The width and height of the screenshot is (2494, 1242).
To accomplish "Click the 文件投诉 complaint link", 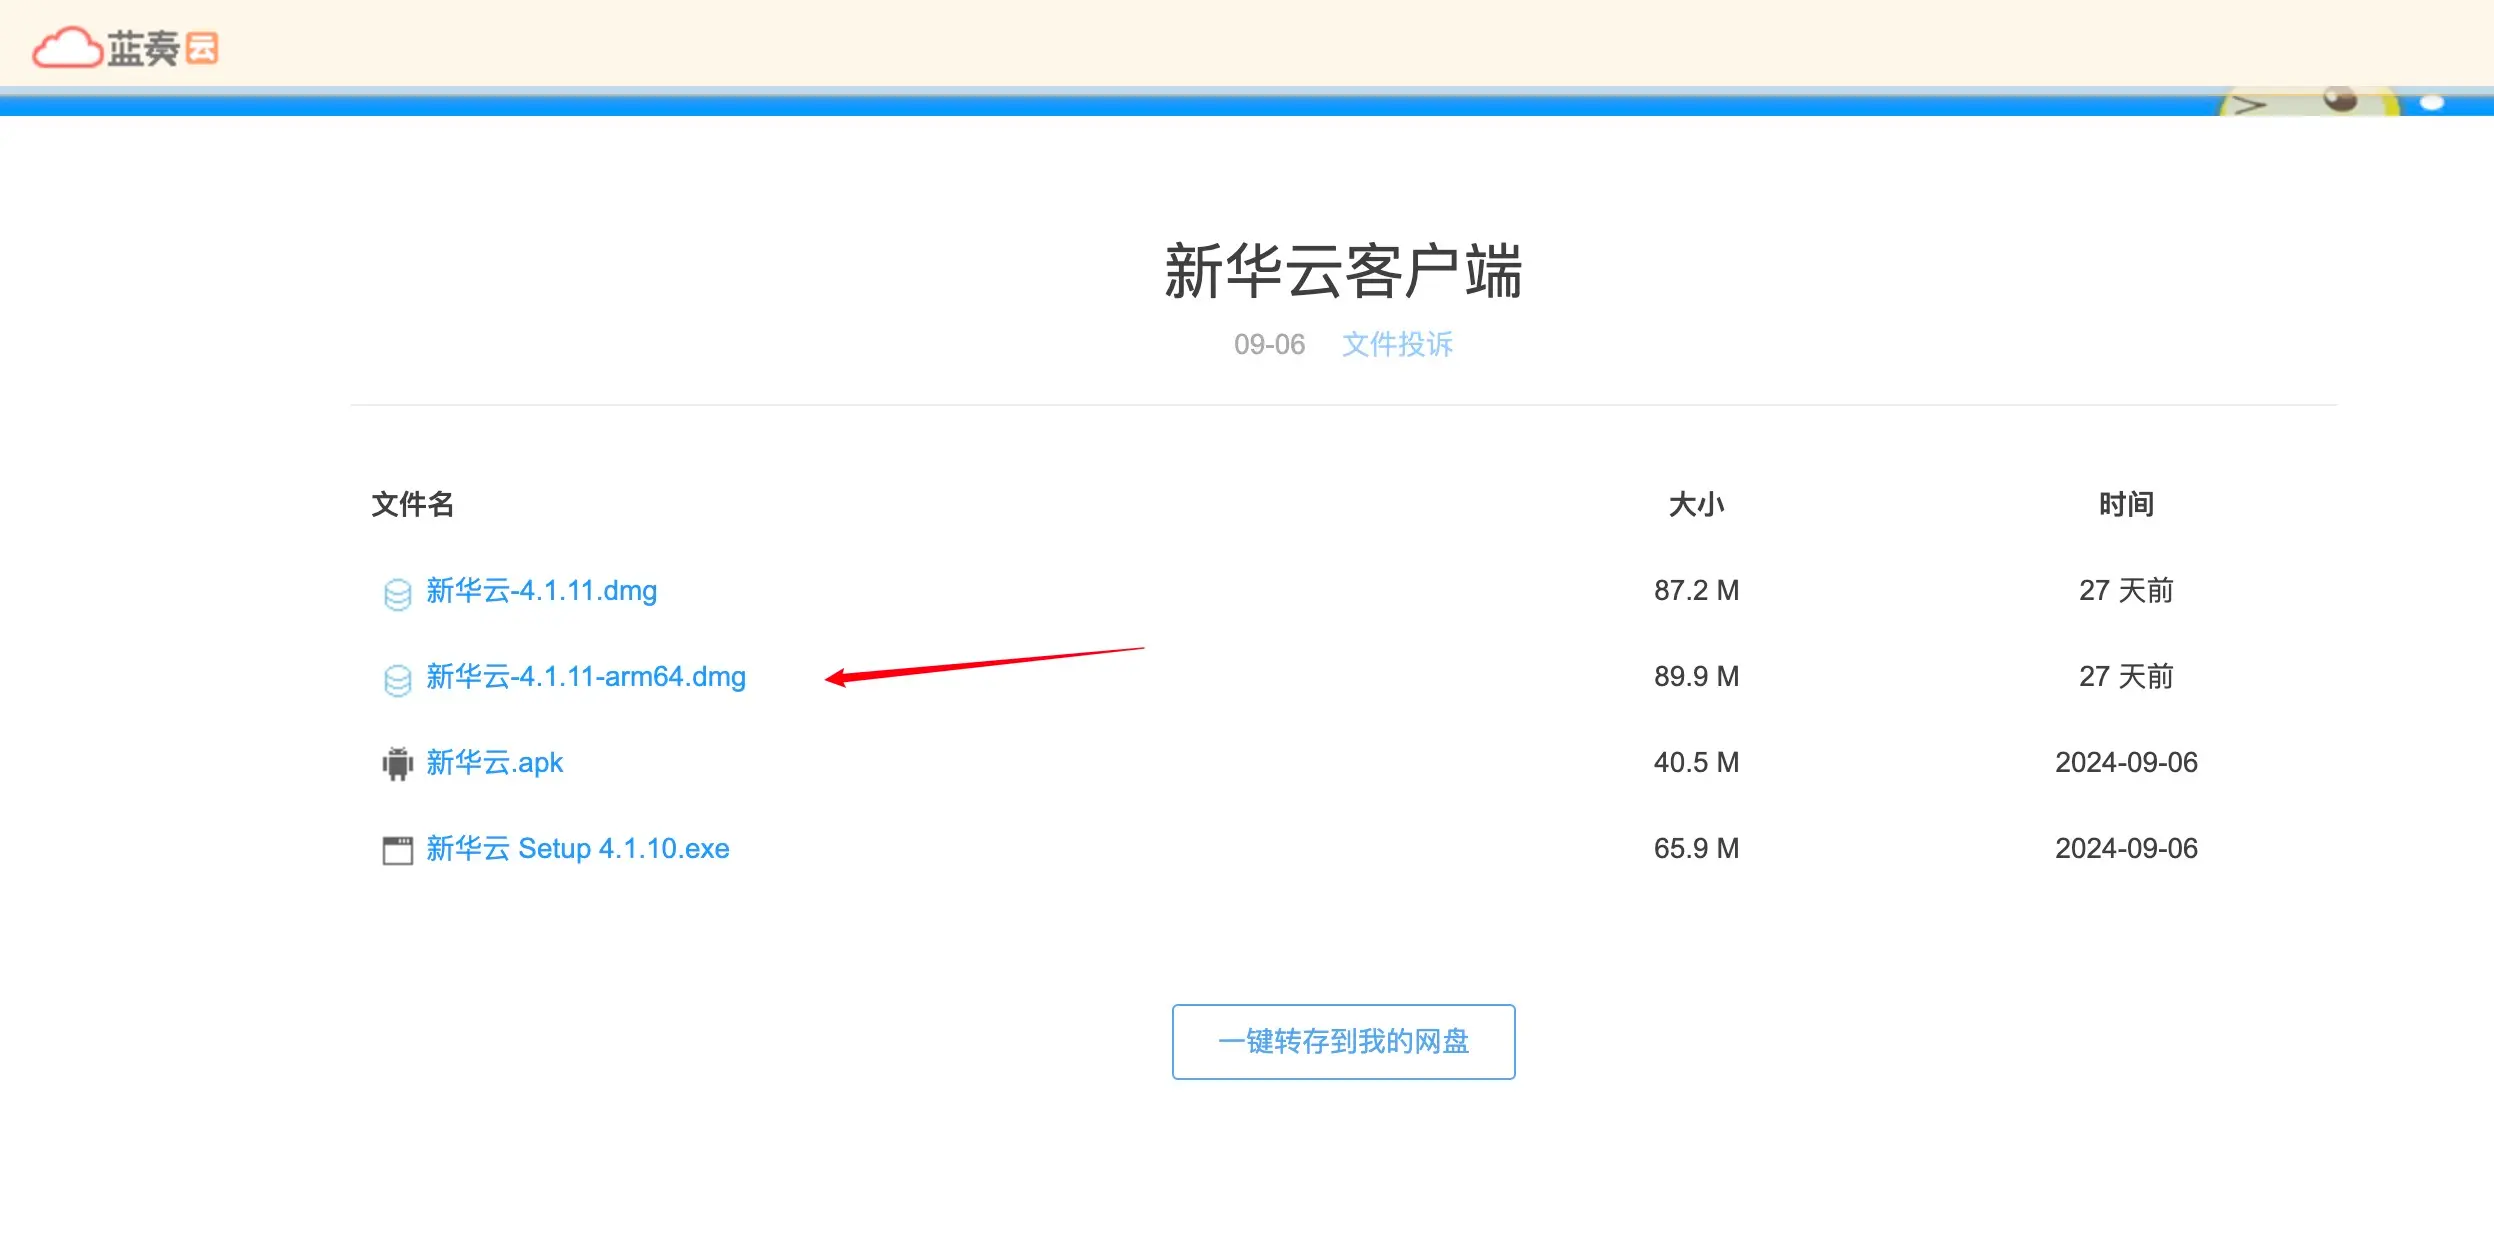I will pyautogui.click(x=1397, y=344).
